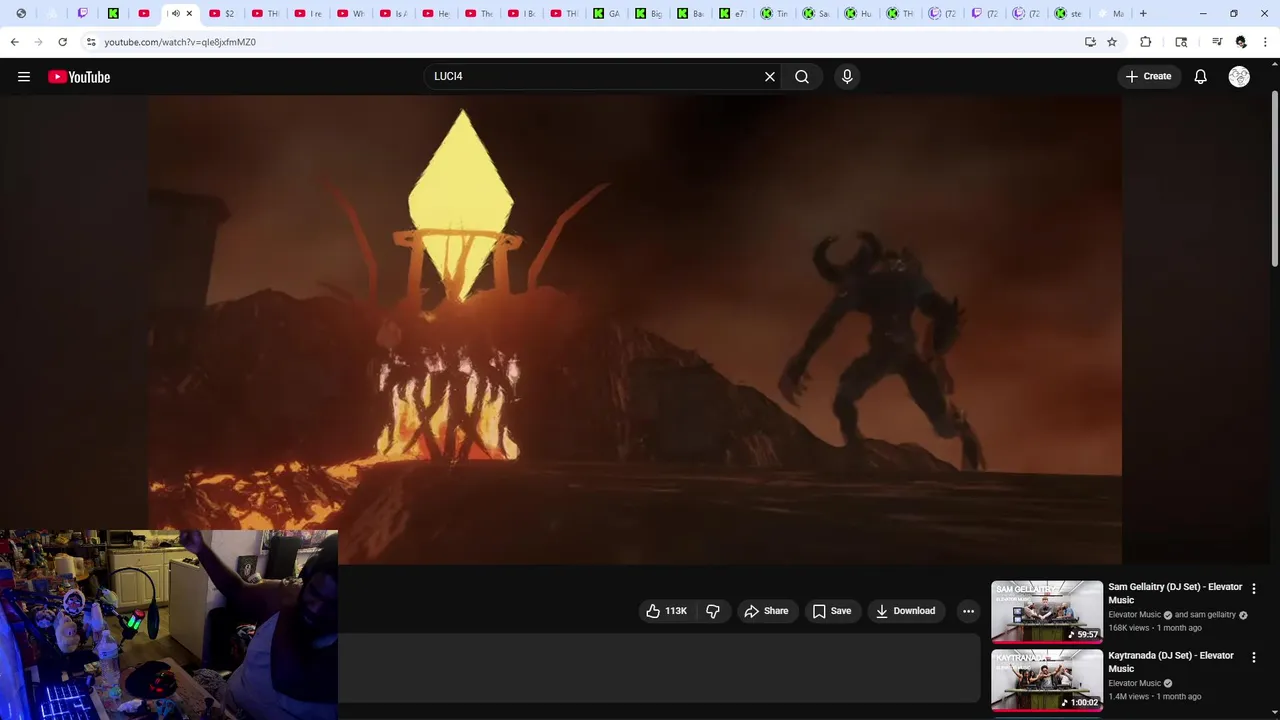
Task: Switch to the tab labeled 'ste'
Action: 1068,14
